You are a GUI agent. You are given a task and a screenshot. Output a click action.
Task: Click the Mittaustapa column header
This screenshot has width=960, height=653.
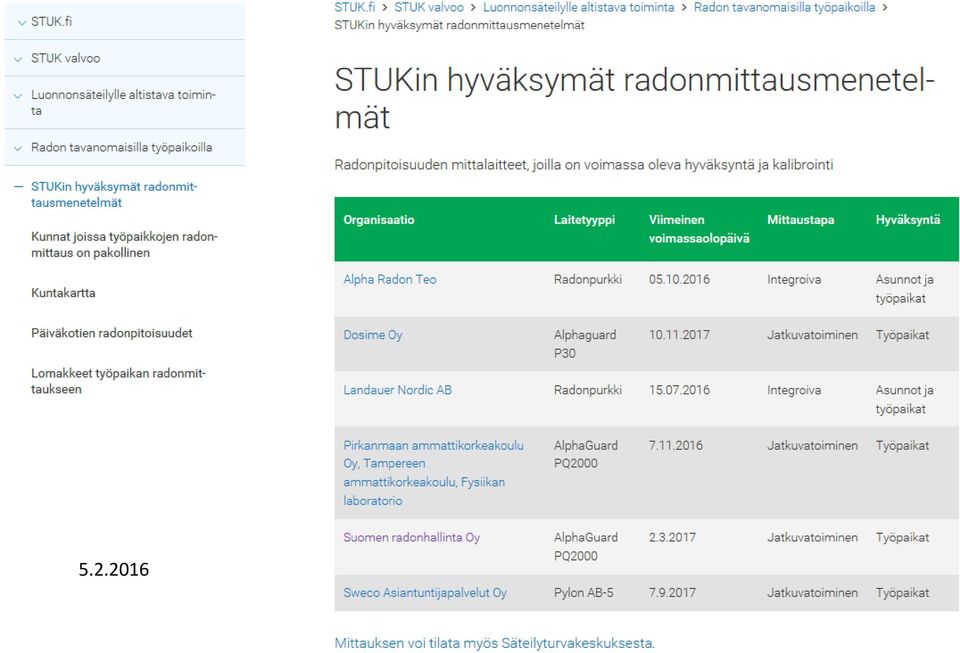(800, 220)
